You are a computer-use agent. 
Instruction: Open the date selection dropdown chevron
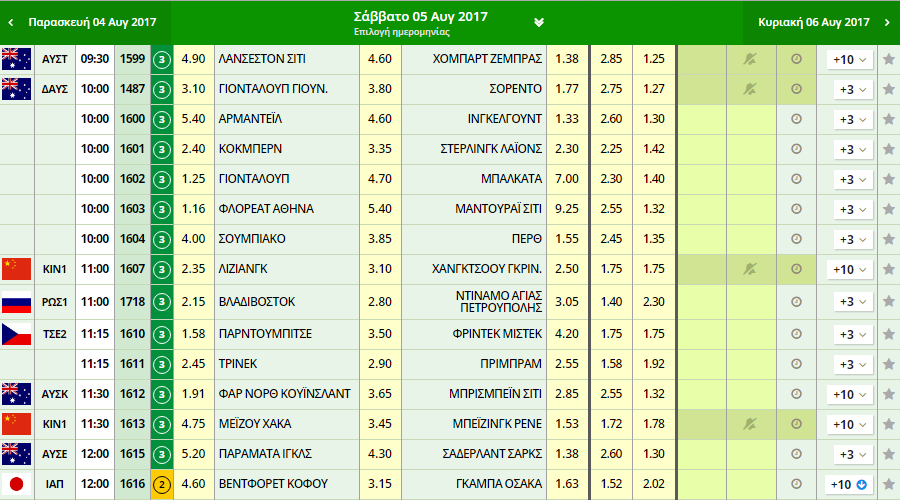(539, 22)
